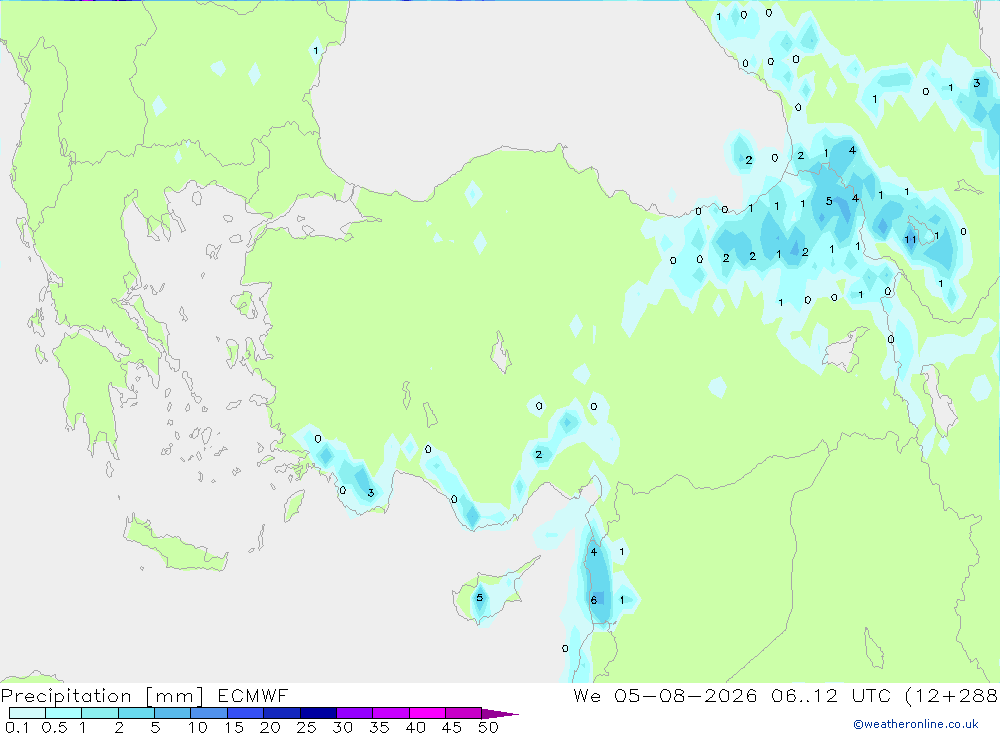Screen dimensions: 1000x733
Task: Click the '50' legend scale label
Action: coord(488,727)
